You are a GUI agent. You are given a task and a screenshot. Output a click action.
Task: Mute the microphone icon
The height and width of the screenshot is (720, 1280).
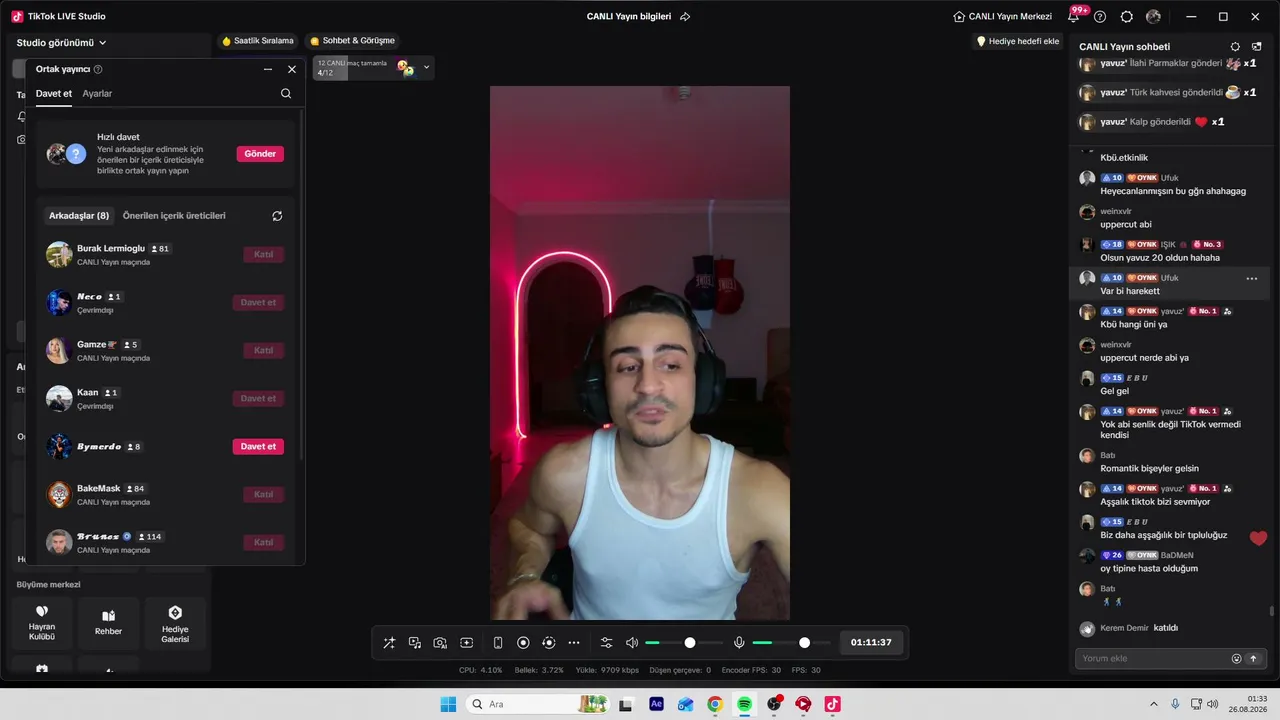[x=739, y=643]
